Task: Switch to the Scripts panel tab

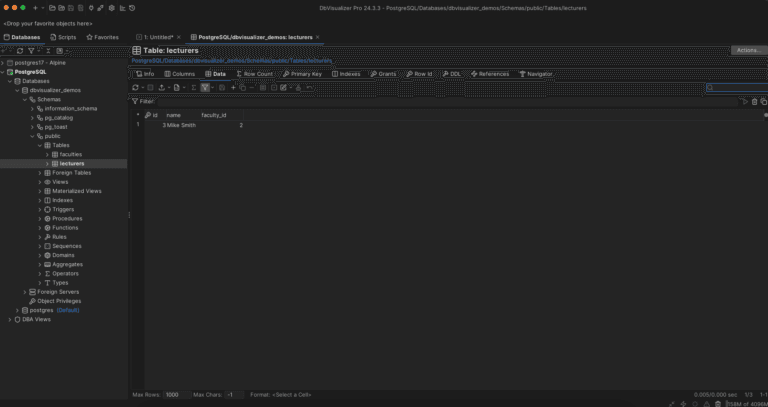Action: tap(63, 37)
